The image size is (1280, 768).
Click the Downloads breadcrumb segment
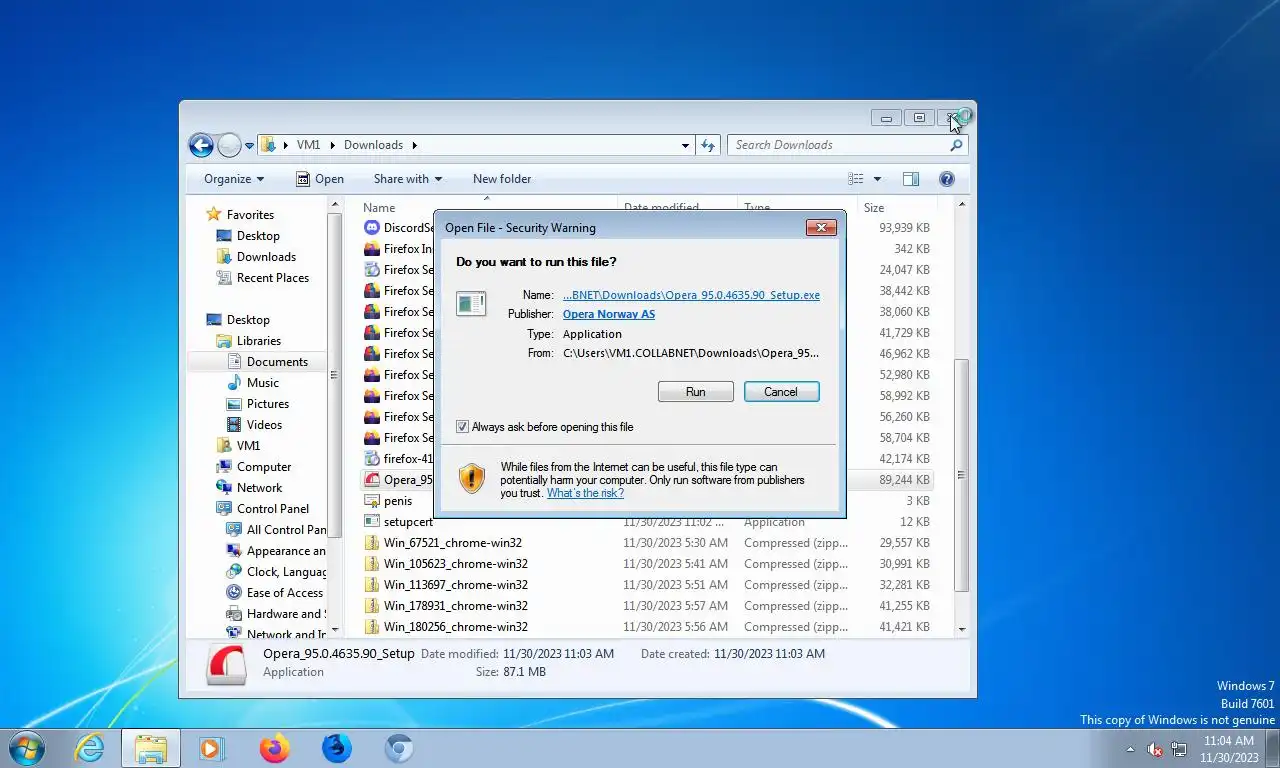(x=373, y=145)
